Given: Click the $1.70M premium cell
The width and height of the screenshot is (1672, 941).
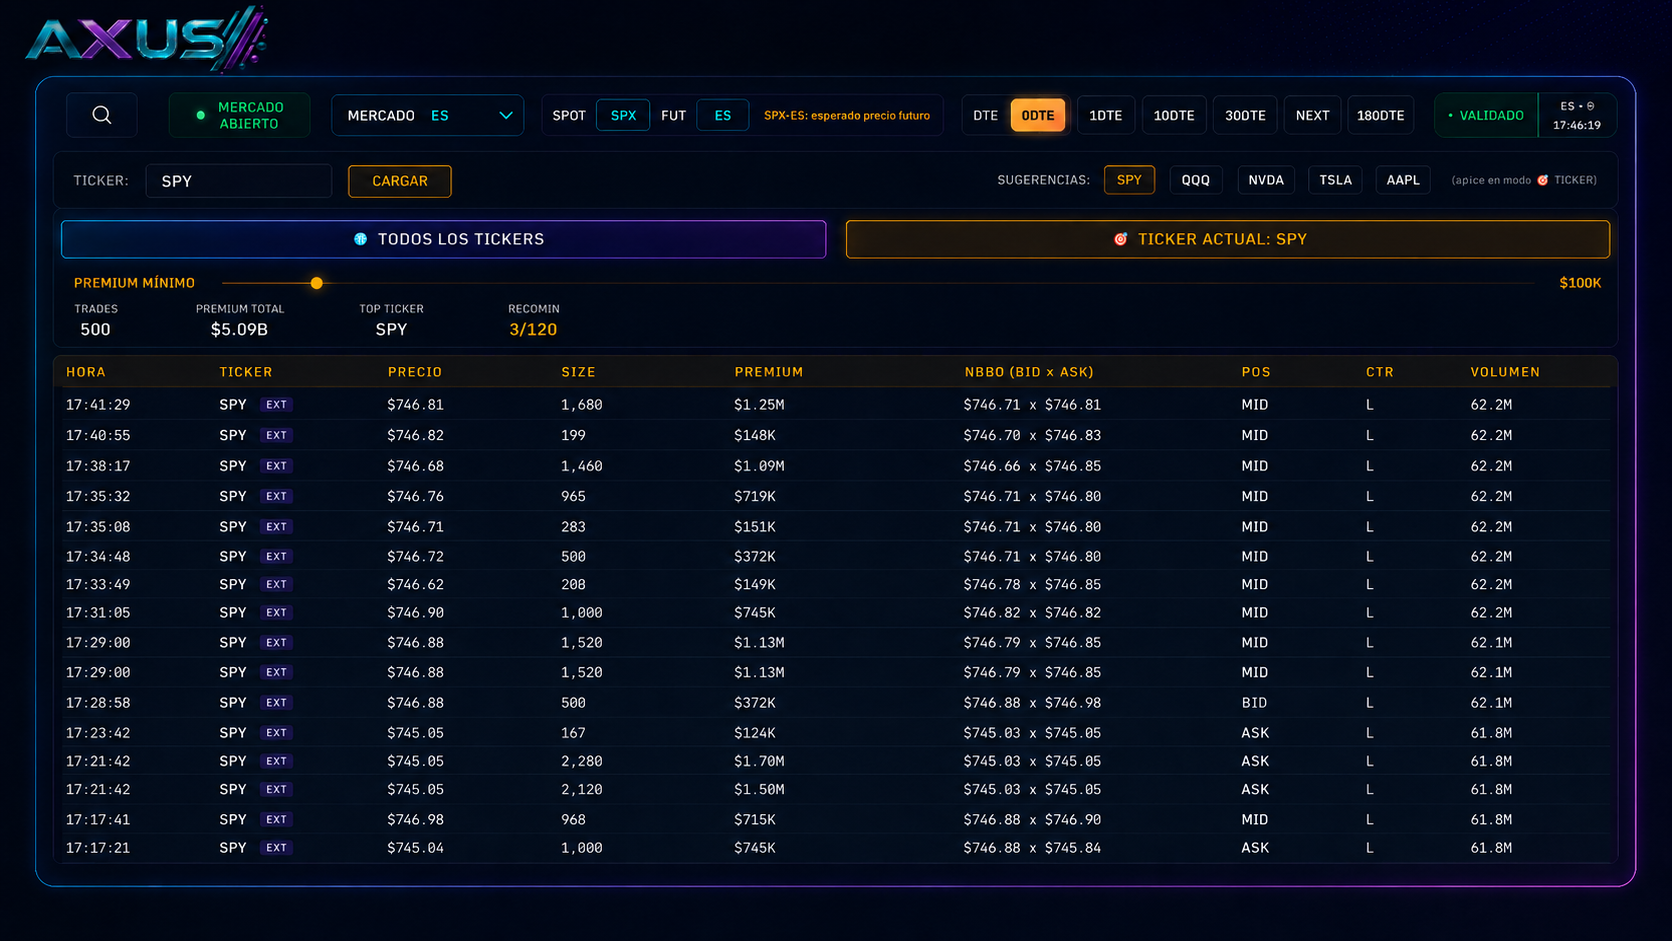Looking at the screenshot, I should pyautogui.click(x=759, y=762).
